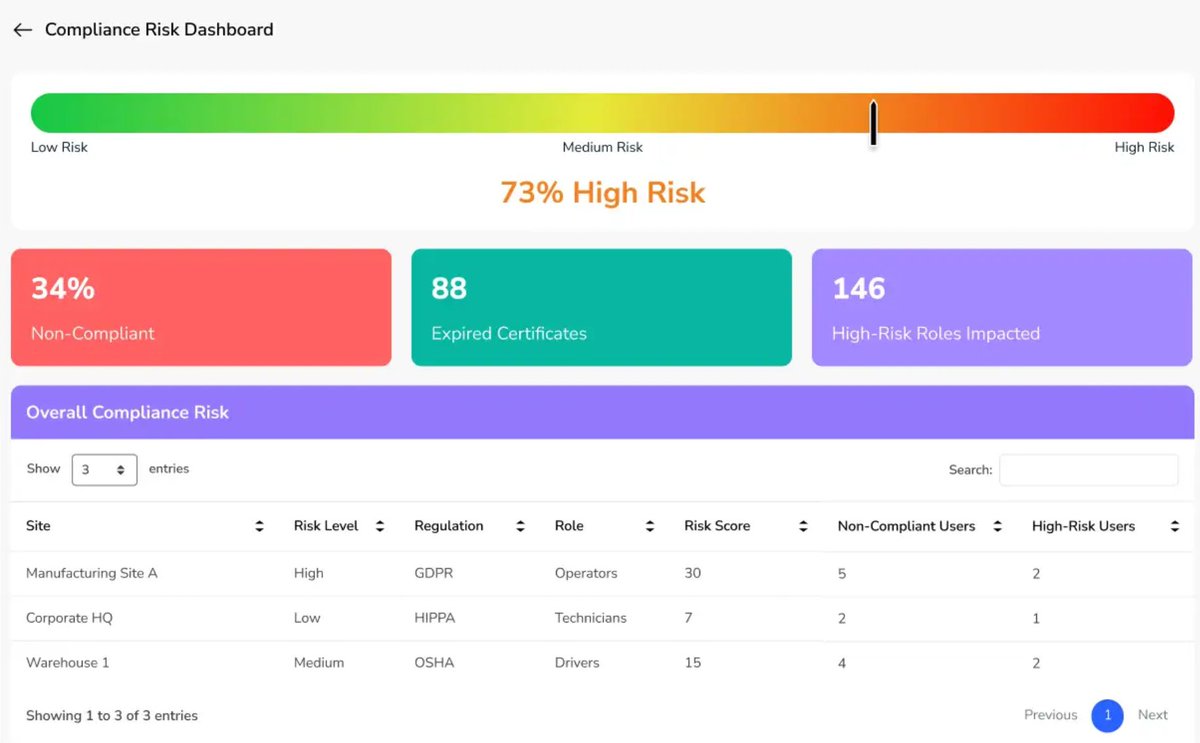This screenshot has width=1200, height=743.
Task: Click the Non-Compliant Users value 5
Action: (842, 574)
